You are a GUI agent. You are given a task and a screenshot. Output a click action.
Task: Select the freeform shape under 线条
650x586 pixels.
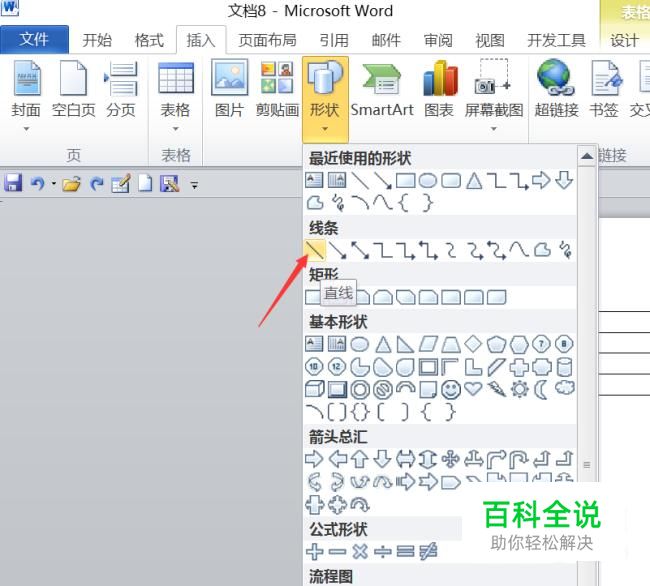(x=542, y=250)
